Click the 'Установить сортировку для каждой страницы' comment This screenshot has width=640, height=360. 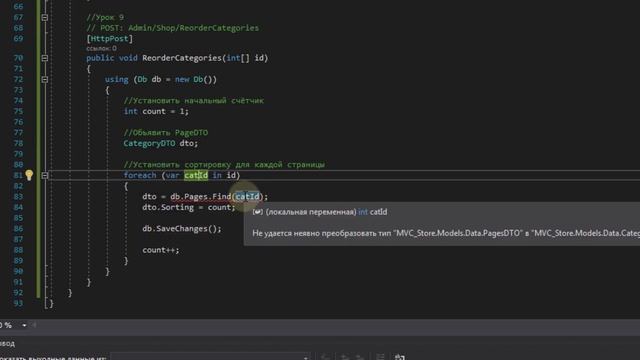pos(224,164)
